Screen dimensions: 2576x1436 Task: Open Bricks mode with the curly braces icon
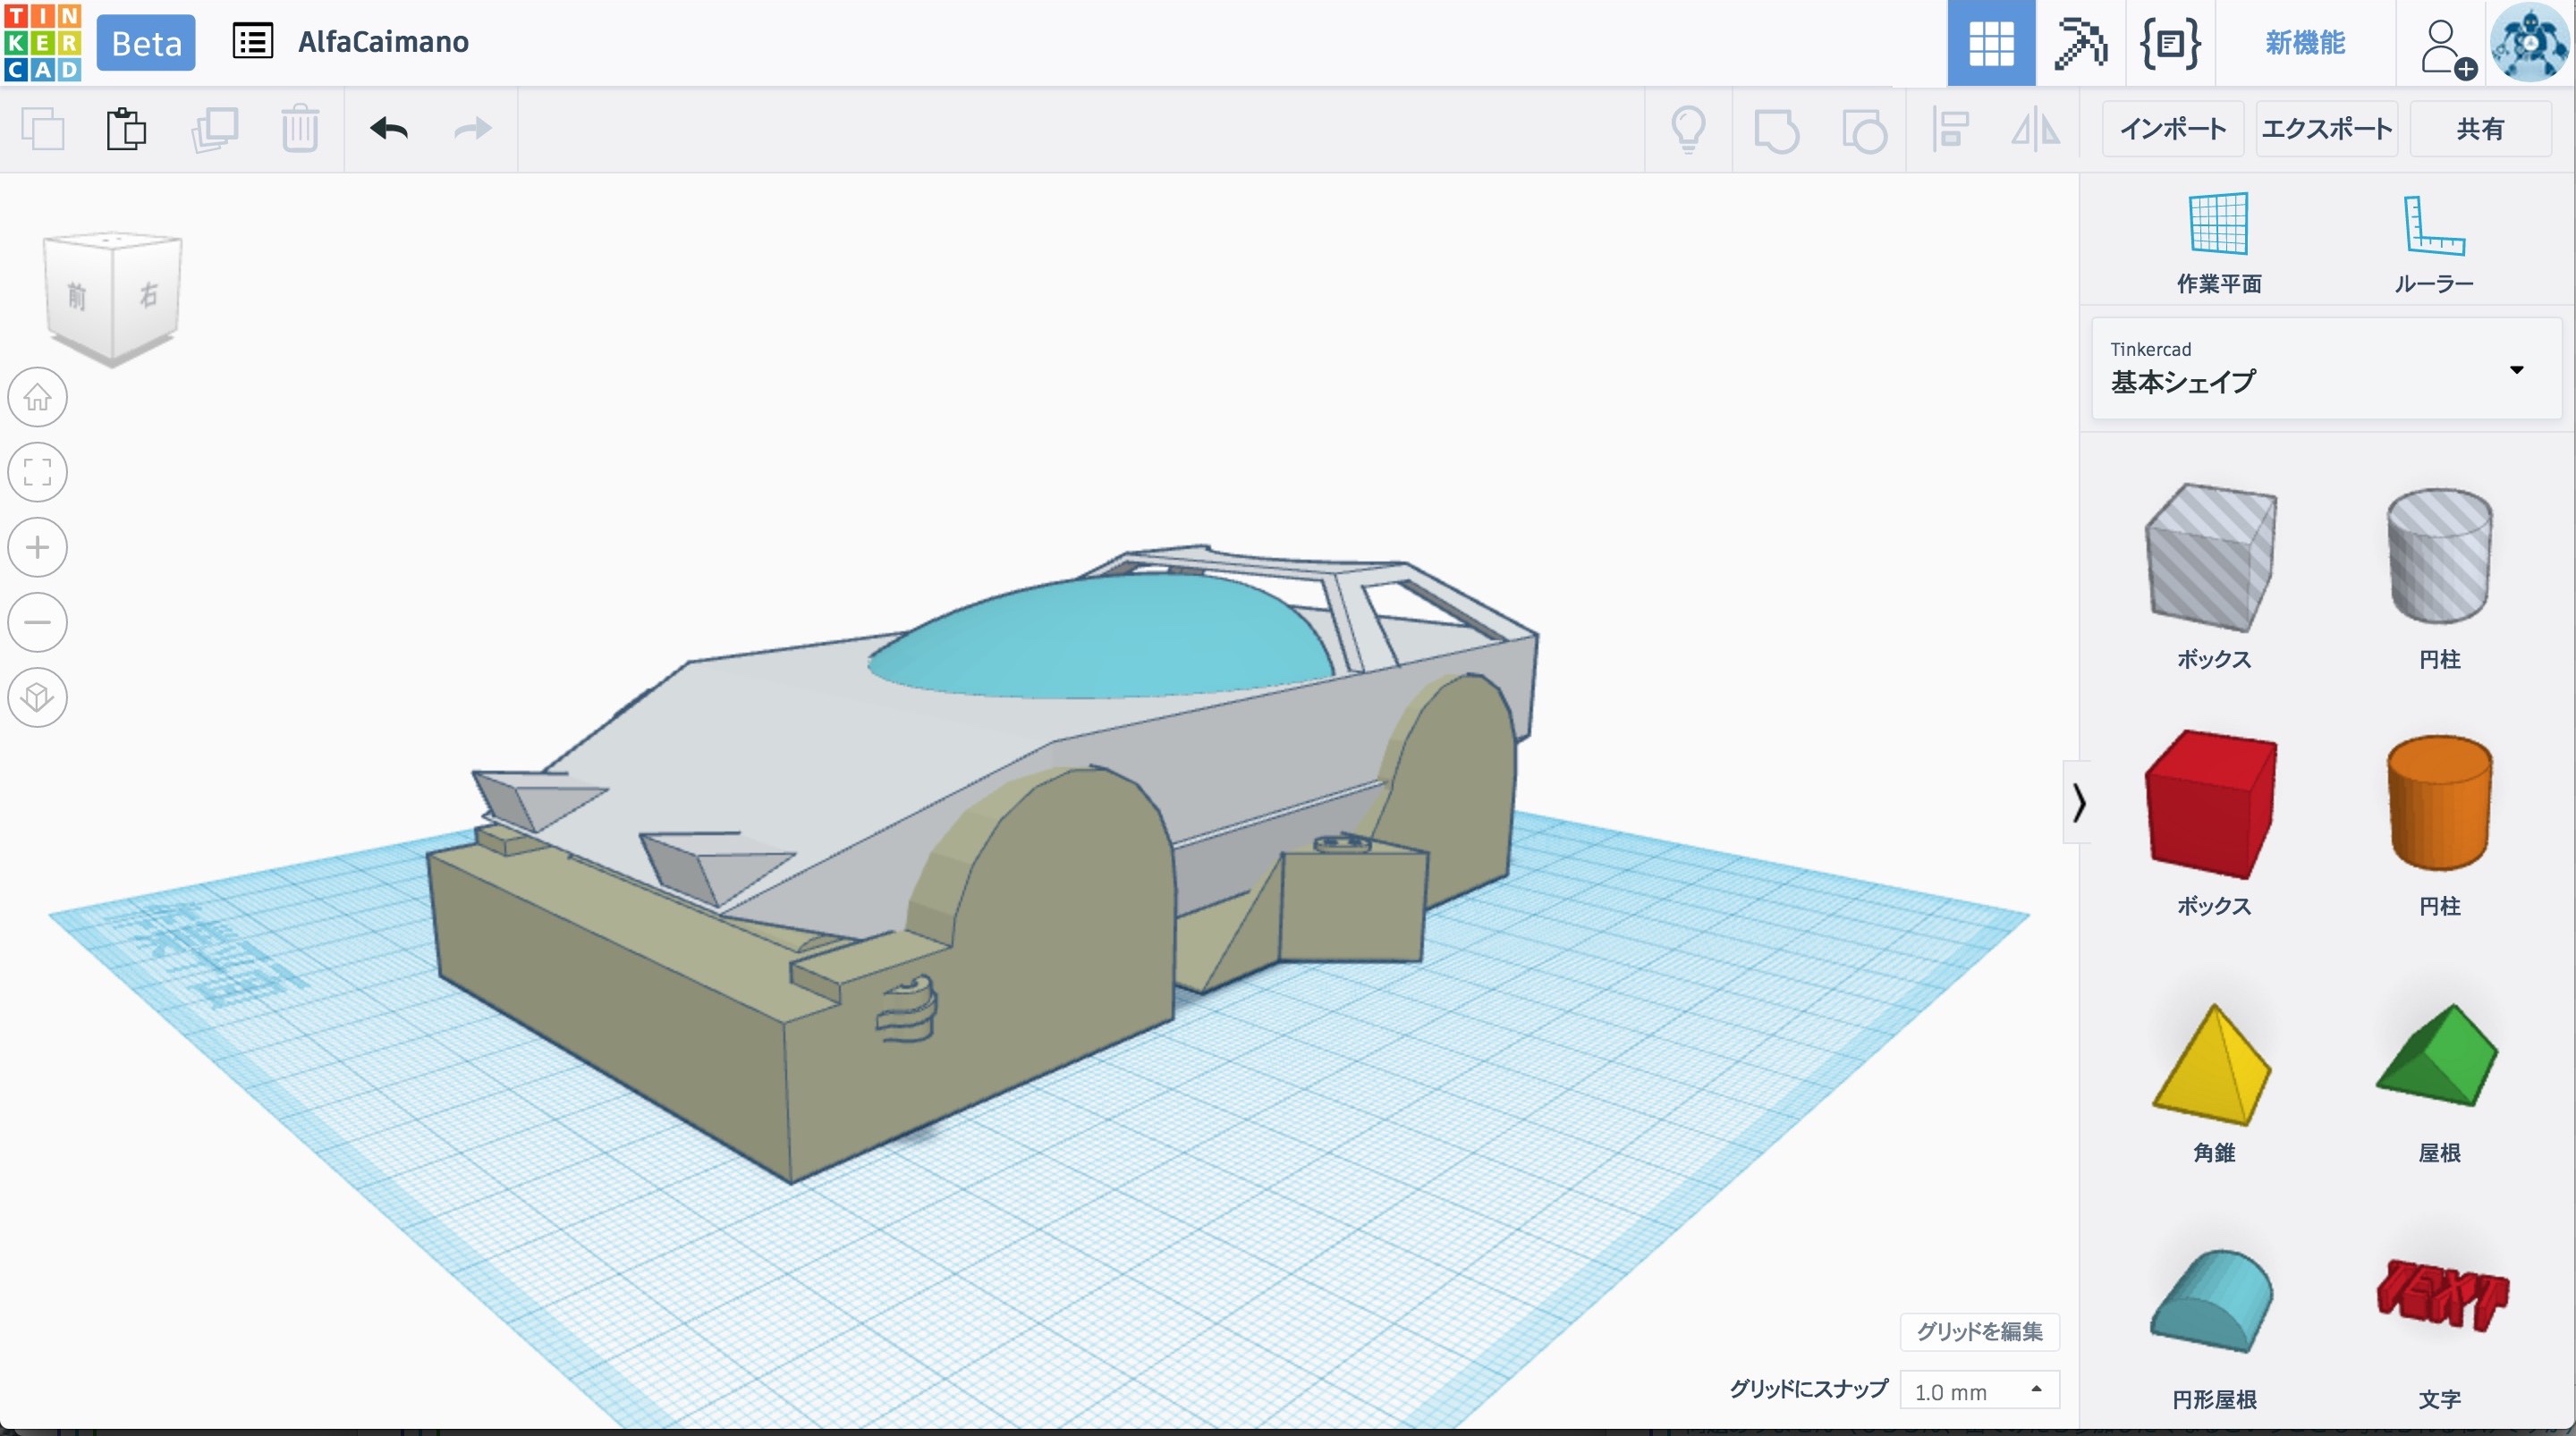click(2169, 43)
